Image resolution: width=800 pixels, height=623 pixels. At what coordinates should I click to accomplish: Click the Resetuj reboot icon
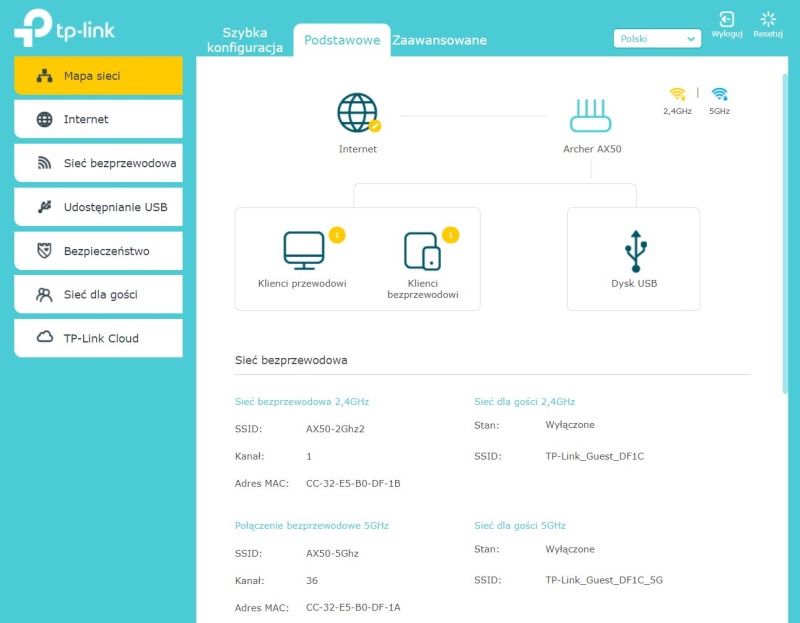768,19
